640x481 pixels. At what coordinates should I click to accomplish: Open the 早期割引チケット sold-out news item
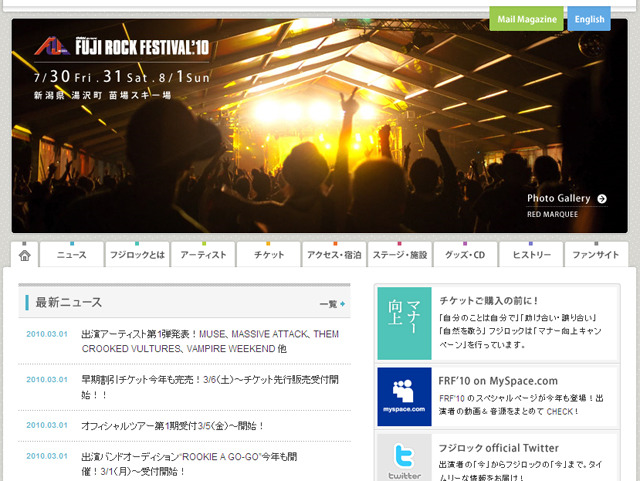pyautogui.click(x=210, y=387)
